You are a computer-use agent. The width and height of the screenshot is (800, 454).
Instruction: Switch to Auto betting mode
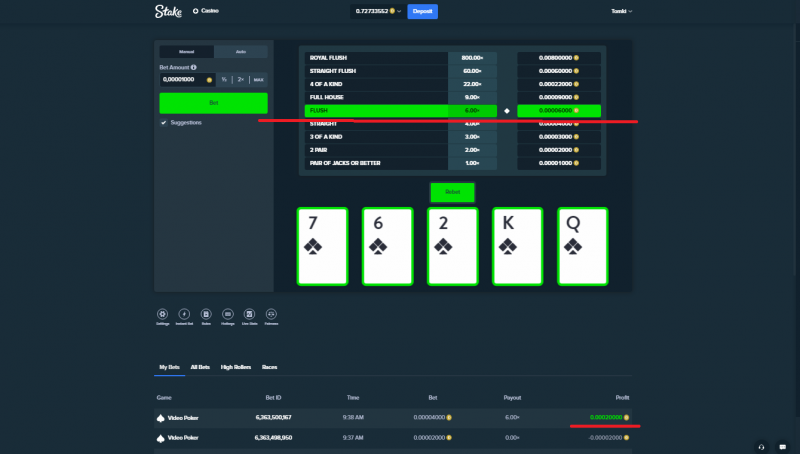(x=241, y=52)
